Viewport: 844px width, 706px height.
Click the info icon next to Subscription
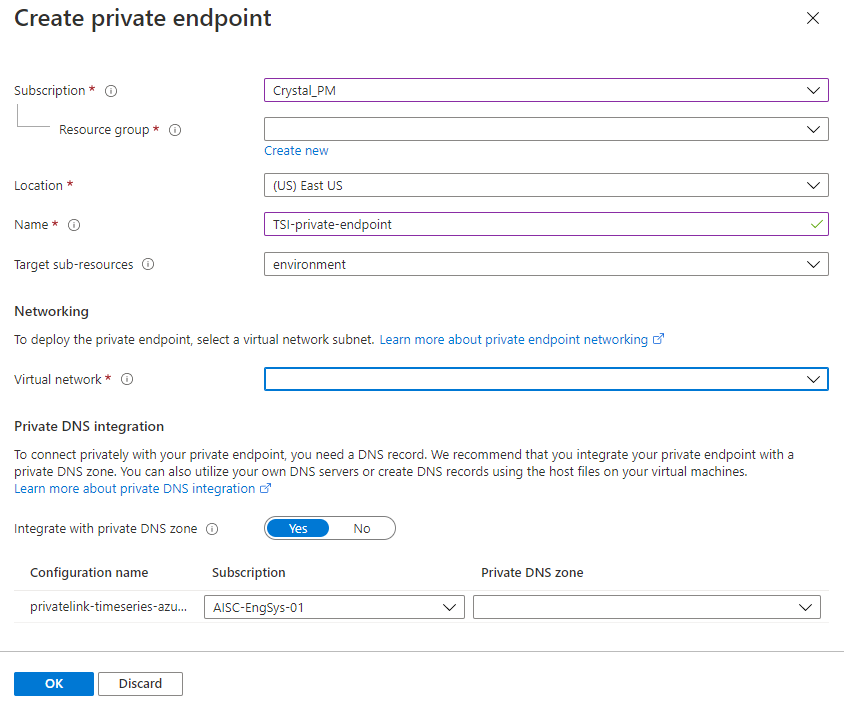pos(111,91)
